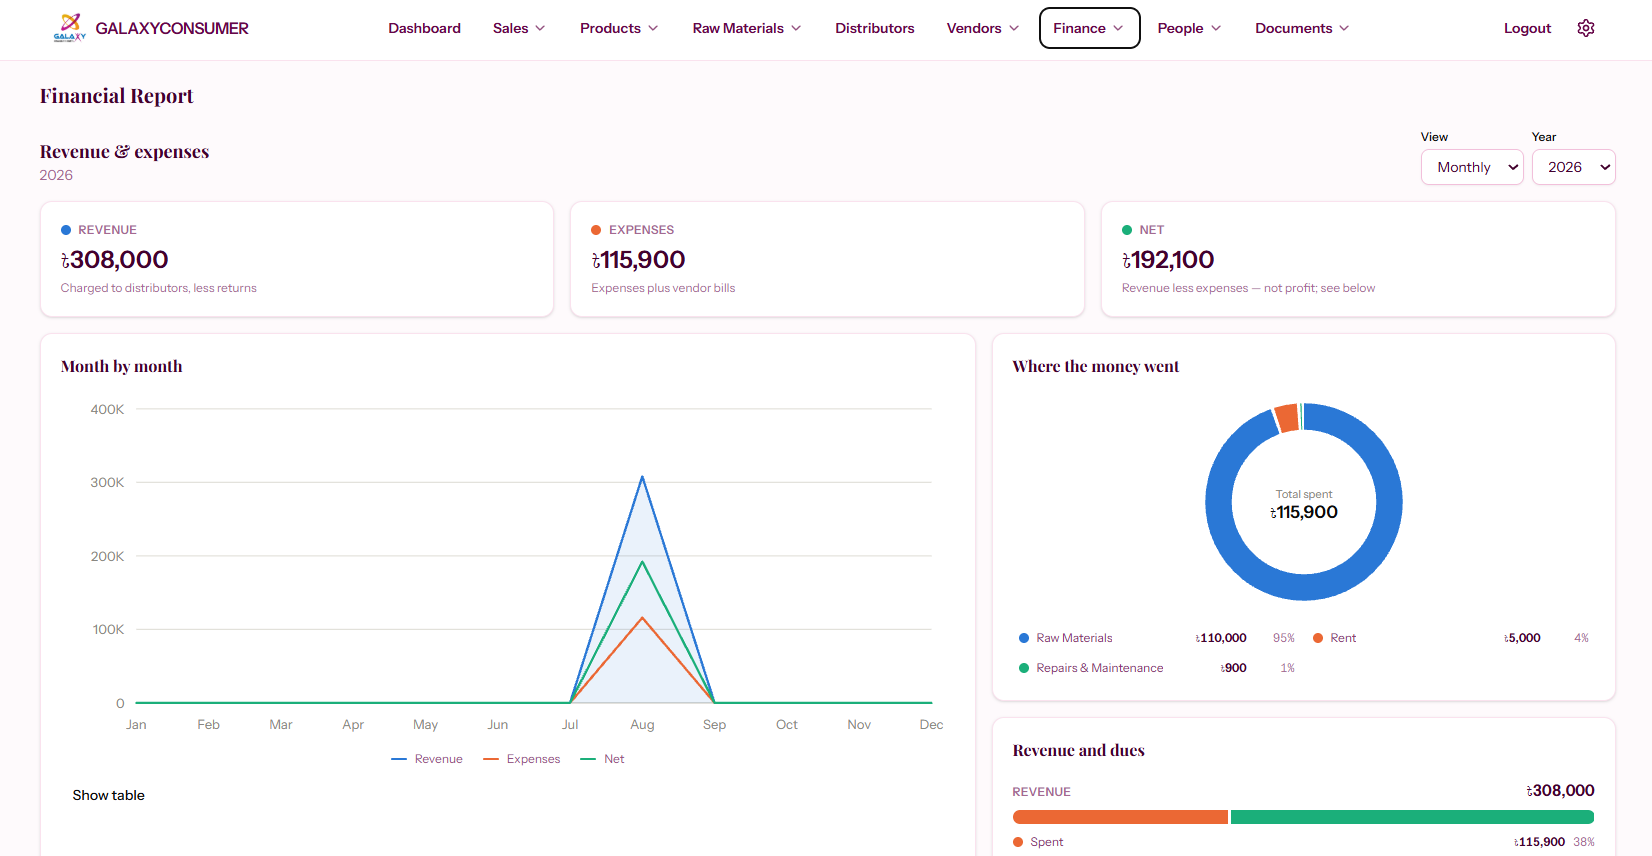Click the green portion of revenue bar

pos(1412,817)
